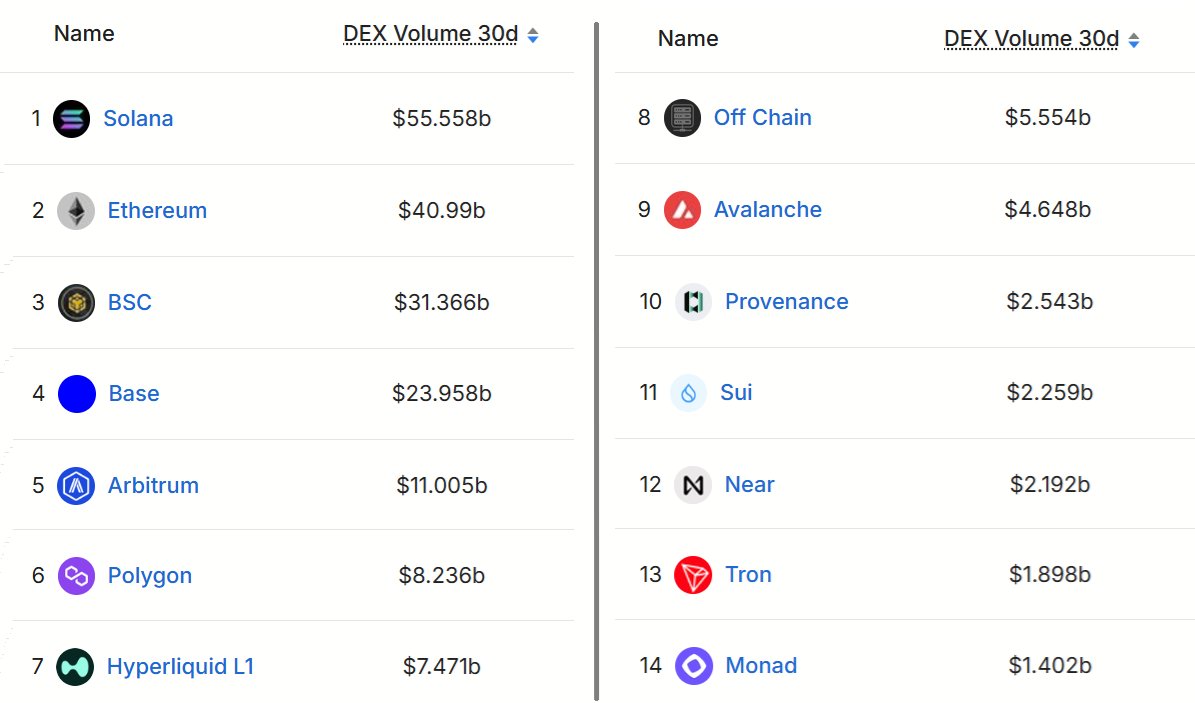Screen dimensions: 1195x703
Task: Click the Arbitrum logo icon
Action: coord(76,486)
